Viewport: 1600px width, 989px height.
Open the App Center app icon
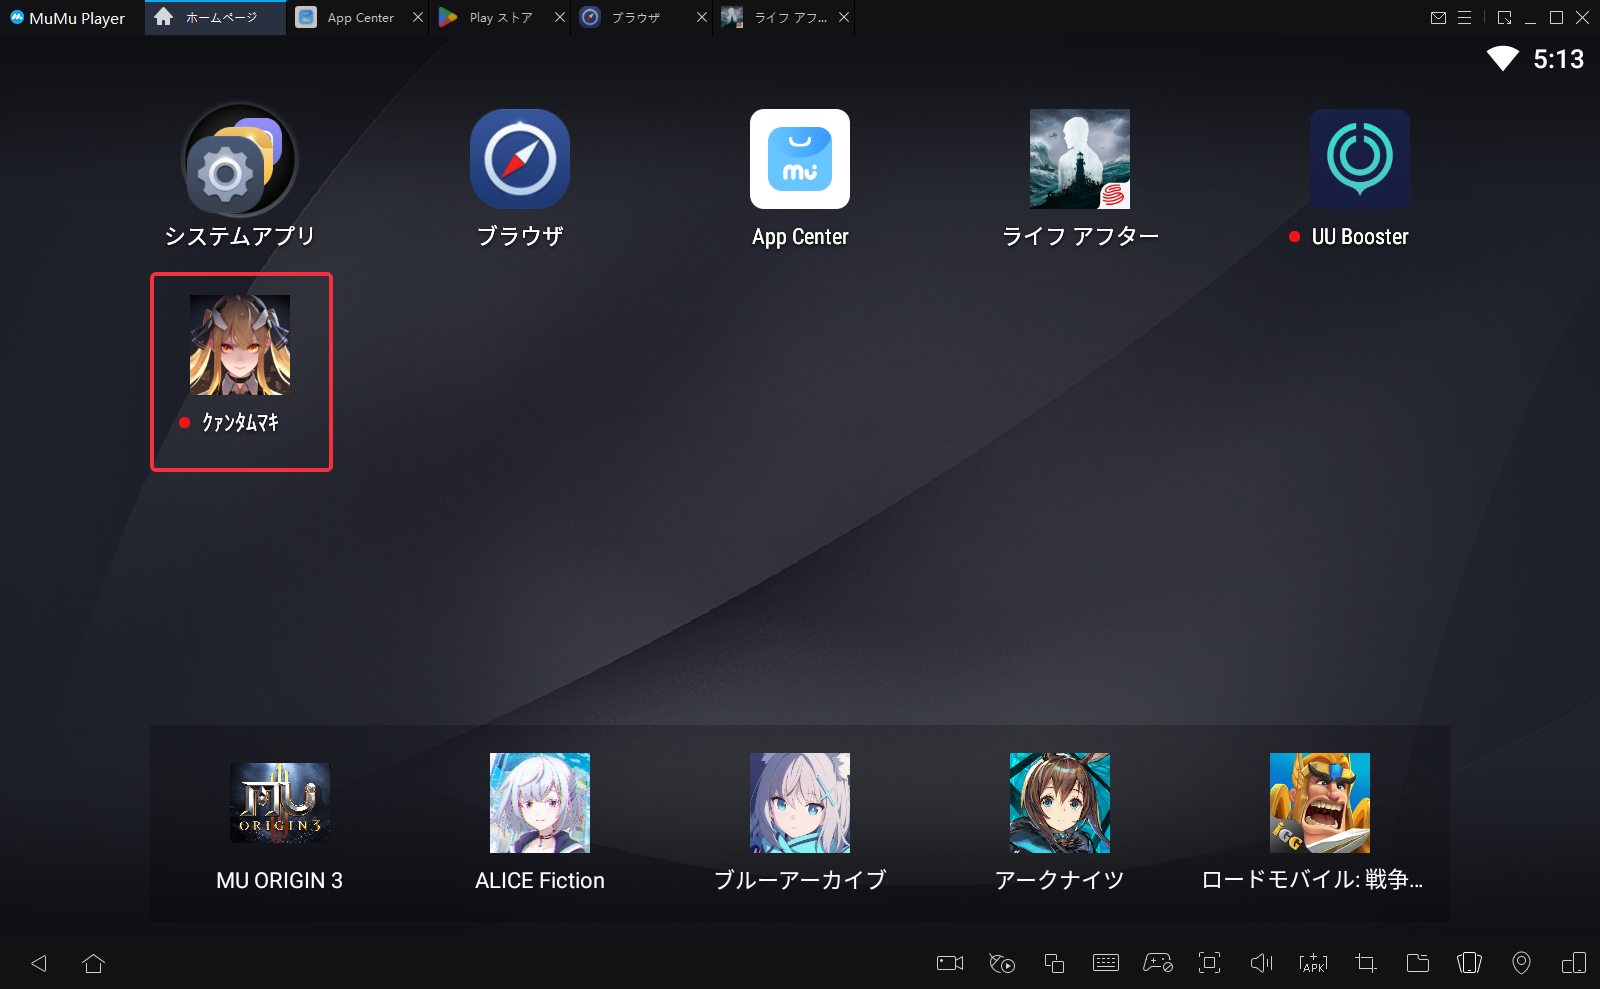(x=800, y=159)
